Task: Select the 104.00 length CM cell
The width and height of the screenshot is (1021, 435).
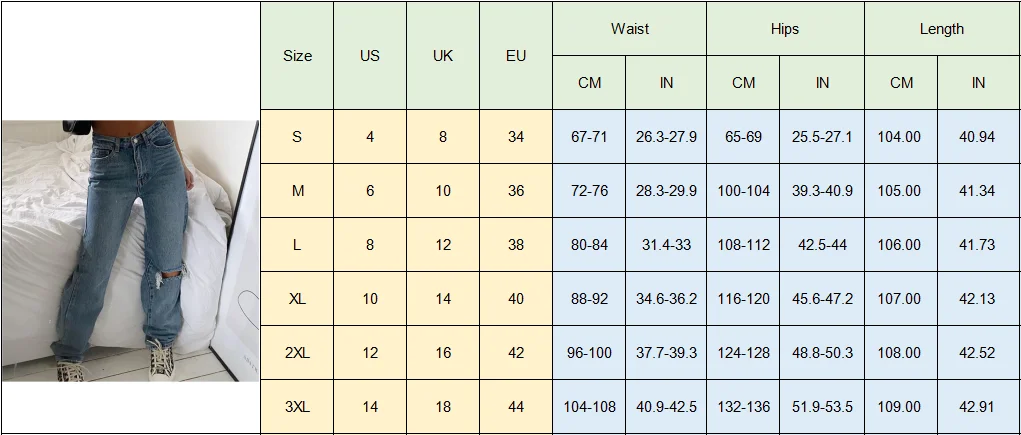Action: click(899, 137)
